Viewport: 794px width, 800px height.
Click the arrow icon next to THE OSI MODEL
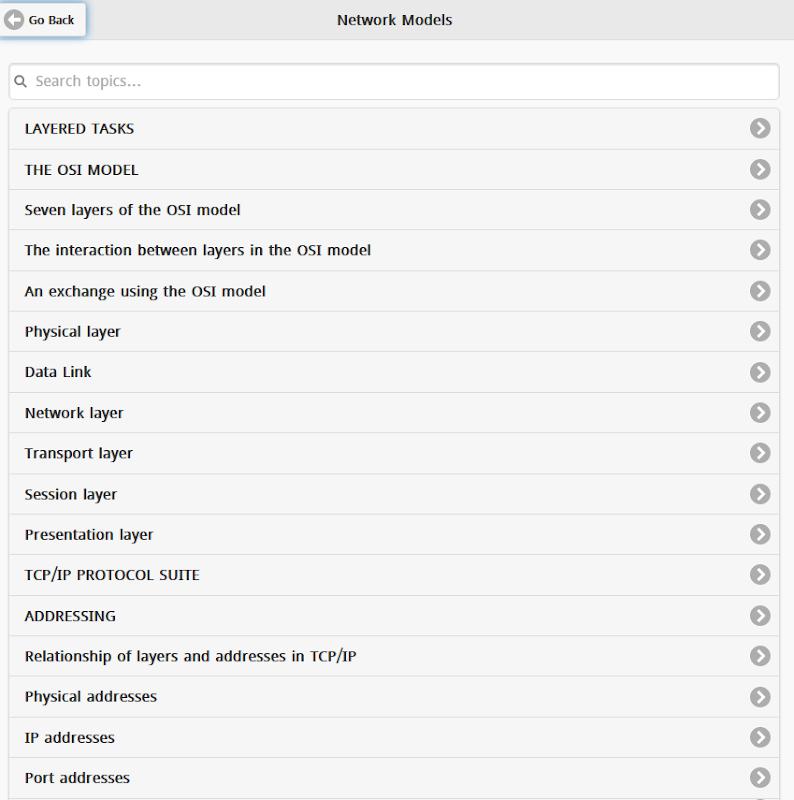coord(760,169)
